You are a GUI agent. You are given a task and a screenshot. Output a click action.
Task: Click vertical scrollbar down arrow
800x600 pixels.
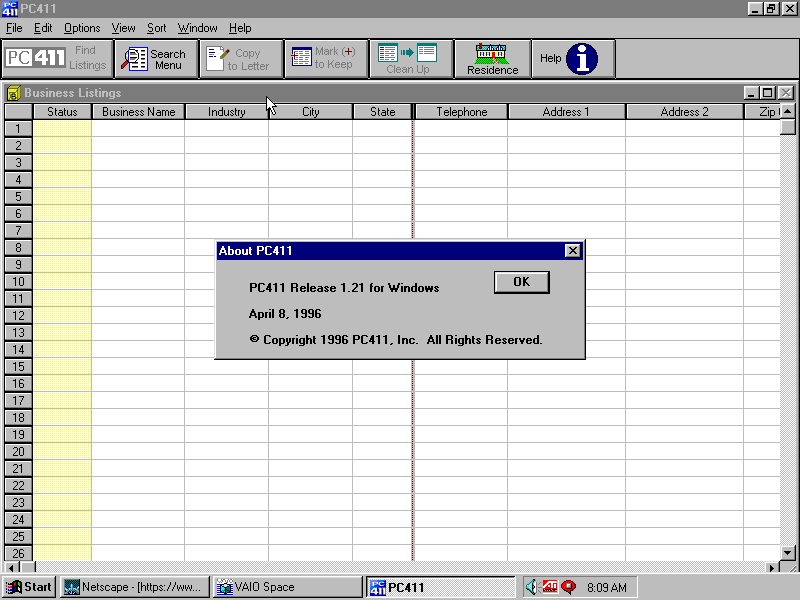pos(787,552)
